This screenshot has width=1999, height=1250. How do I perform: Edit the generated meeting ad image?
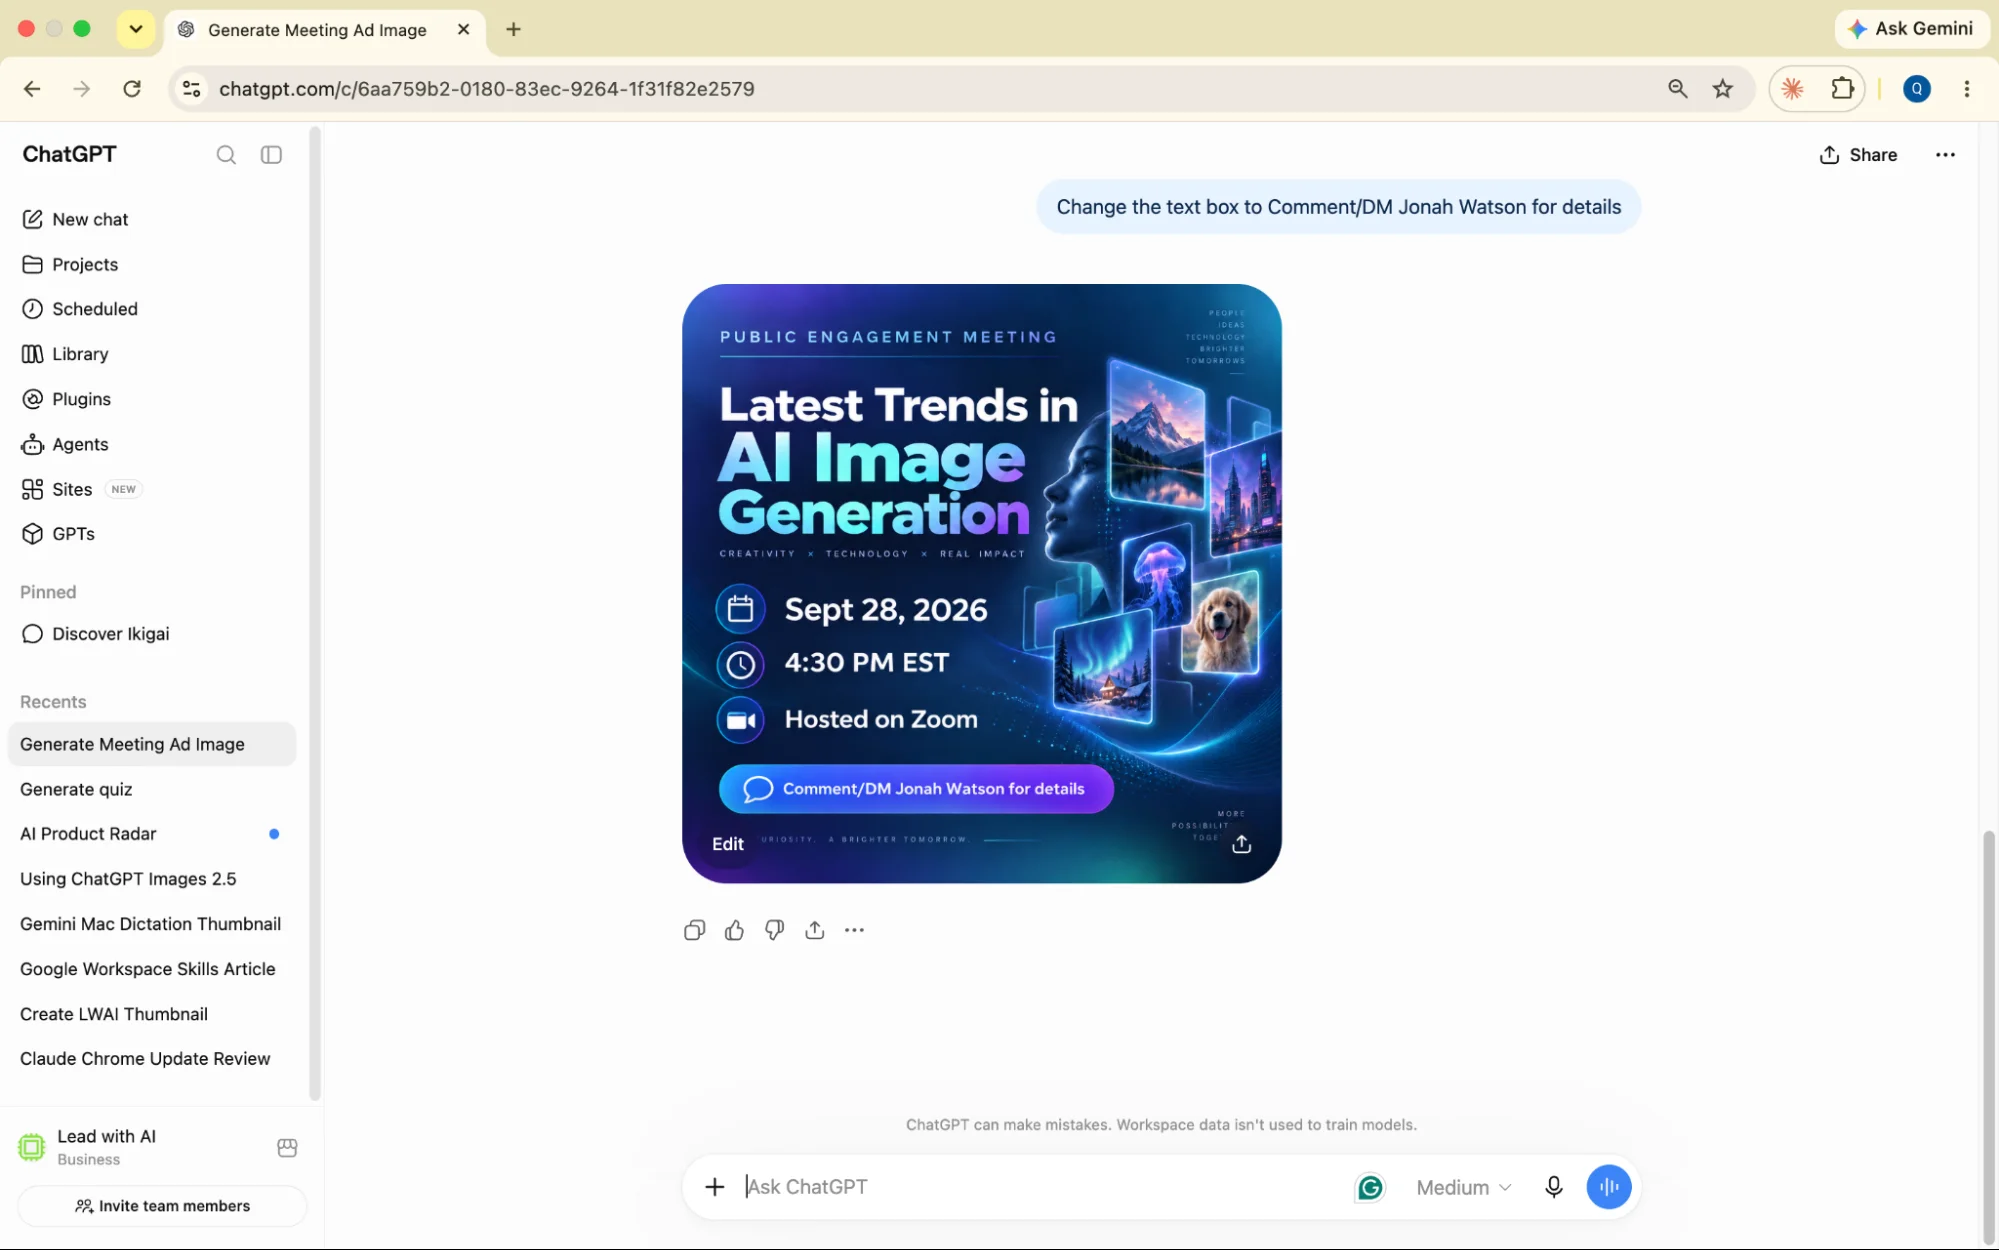[x=727, y=844]
